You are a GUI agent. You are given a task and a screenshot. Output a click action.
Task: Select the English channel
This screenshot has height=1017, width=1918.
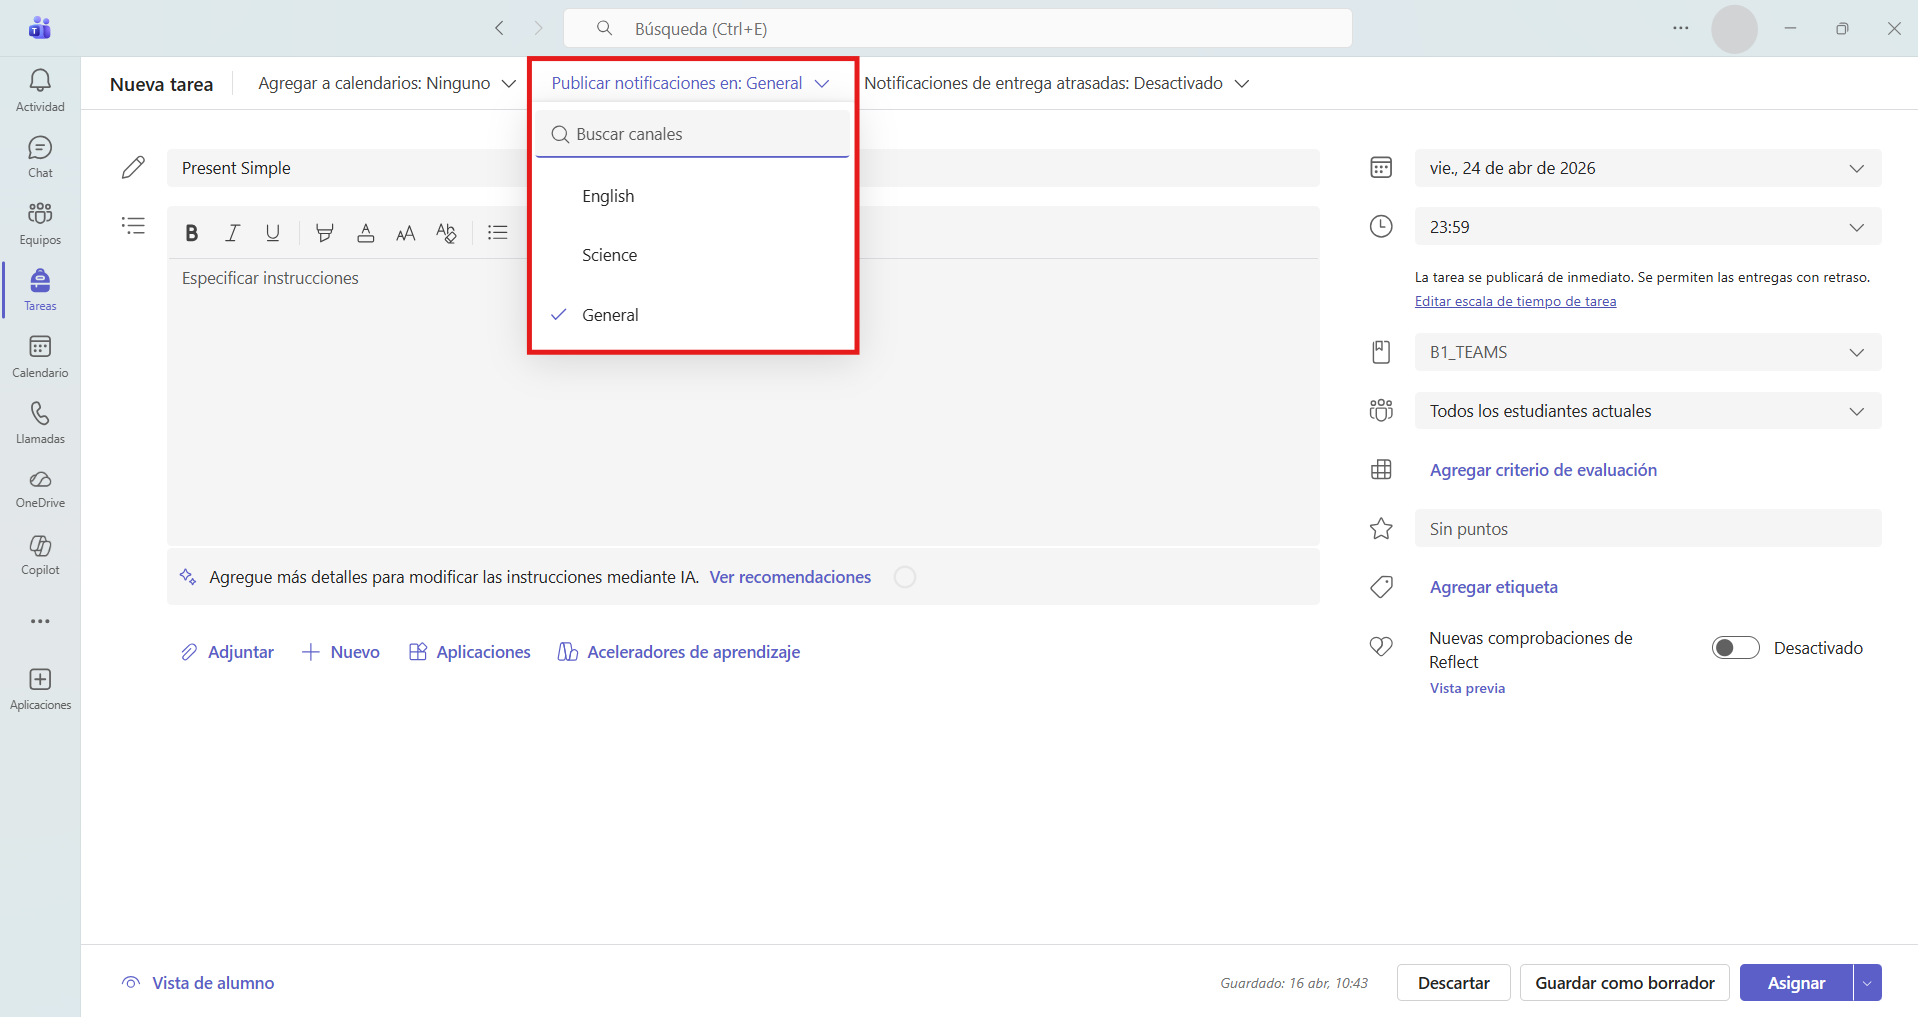click(x=693, y=196)
